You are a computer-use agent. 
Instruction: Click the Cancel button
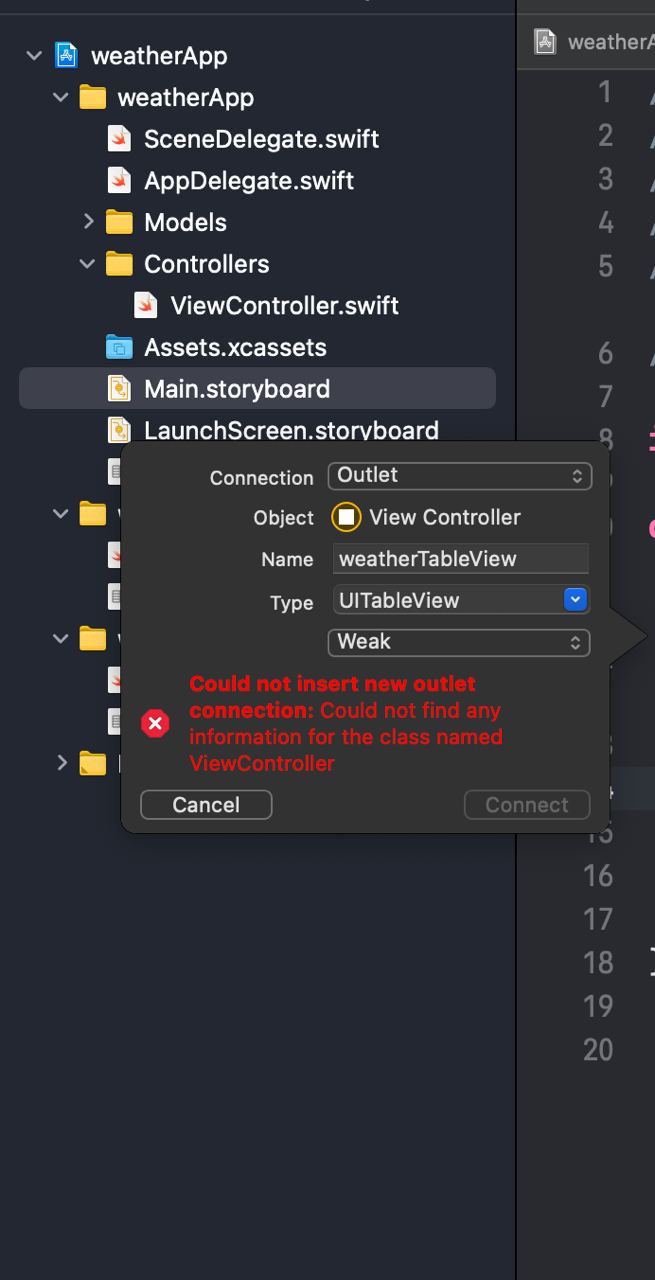(206, 805)
